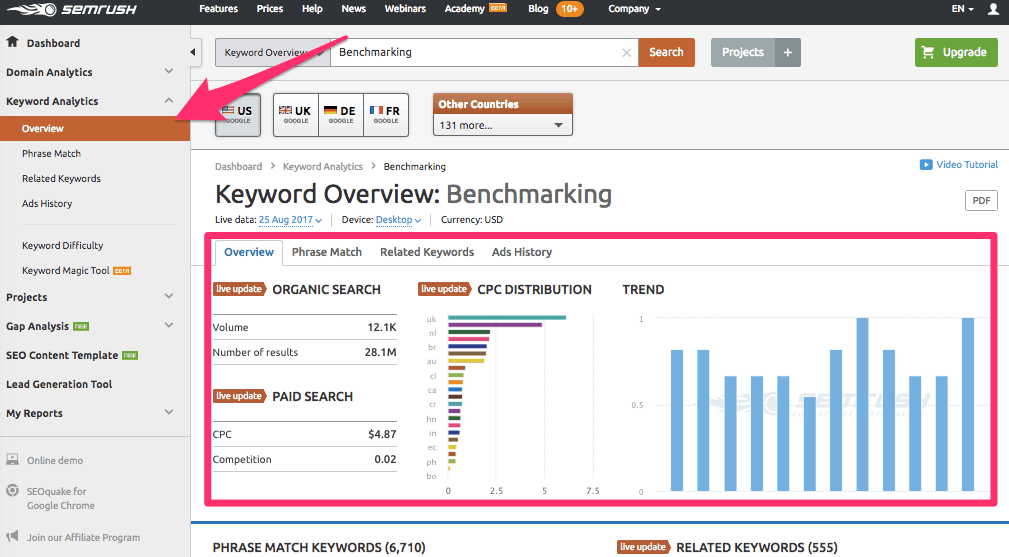Open the Keyword Analytics breadcrumb link
The height and width of the screenshot is (557, 1009).
coord(322,167)
